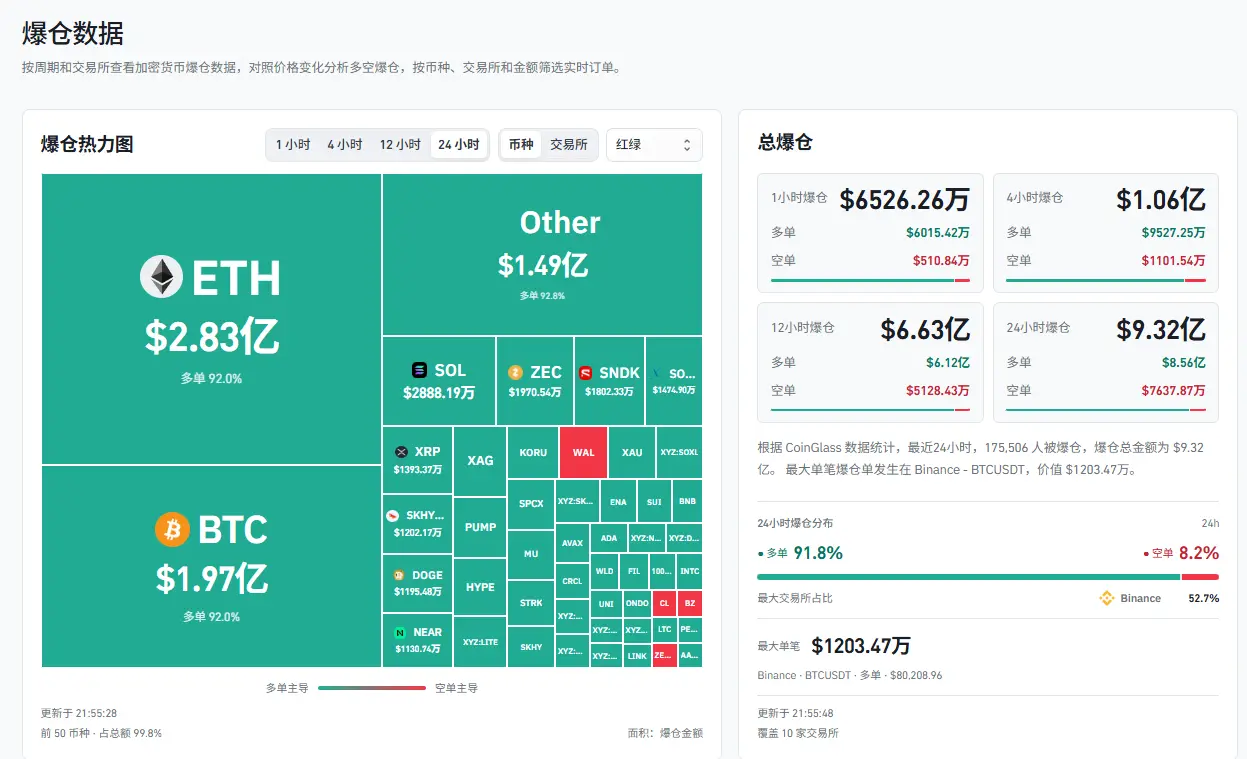This screenshot has height=759, width=1247.
Task: Click the long/short ratio bar in 1小时爆仓 card
Action: [x=870, y=280]
